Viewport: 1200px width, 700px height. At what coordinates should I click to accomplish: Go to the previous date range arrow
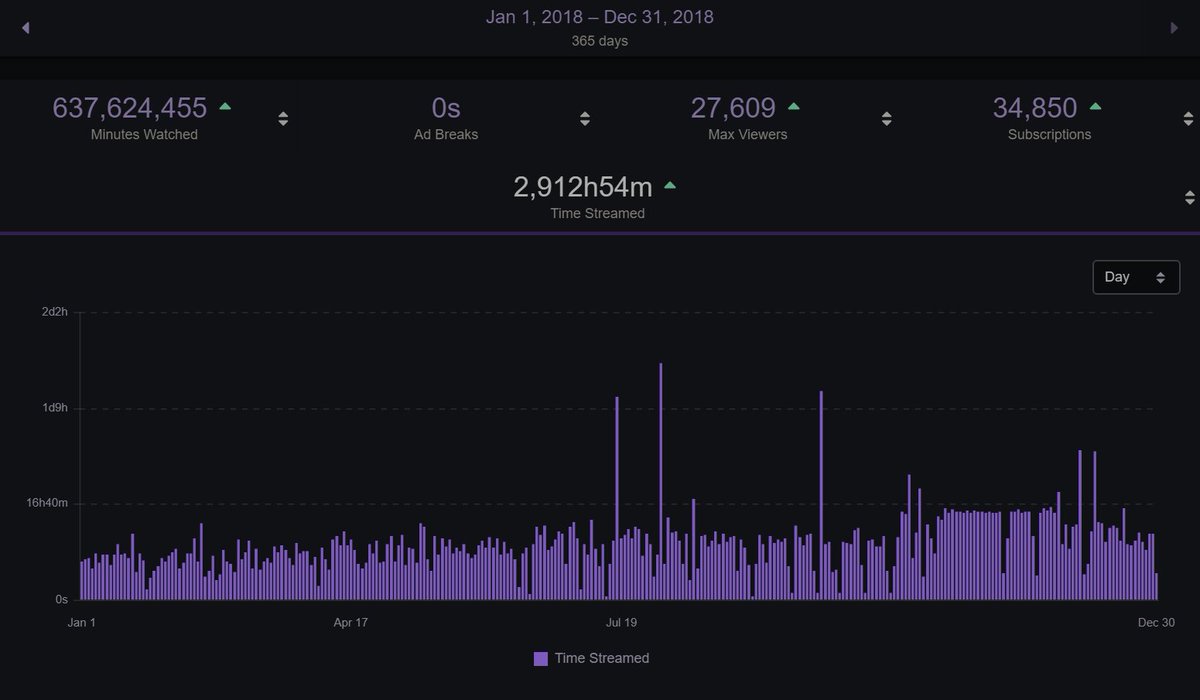(26, 28)
